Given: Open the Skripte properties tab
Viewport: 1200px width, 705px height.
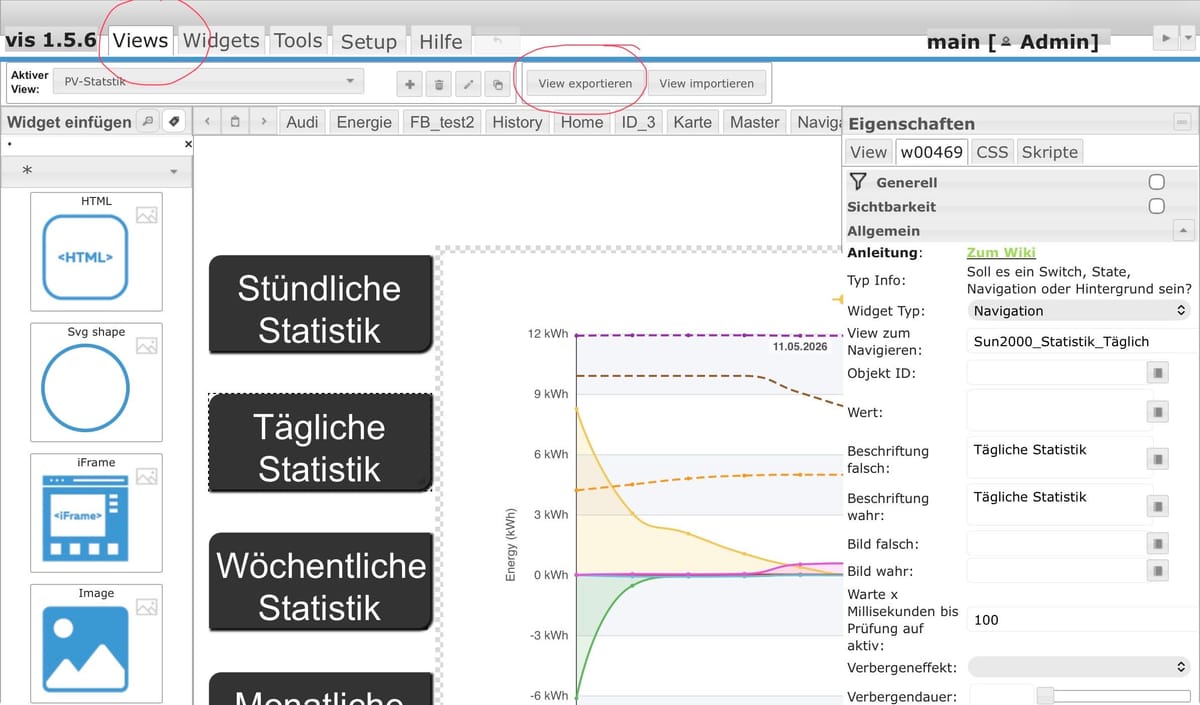Looking at the screenshot, I should pyautogui.click(x=1050, y=152).
